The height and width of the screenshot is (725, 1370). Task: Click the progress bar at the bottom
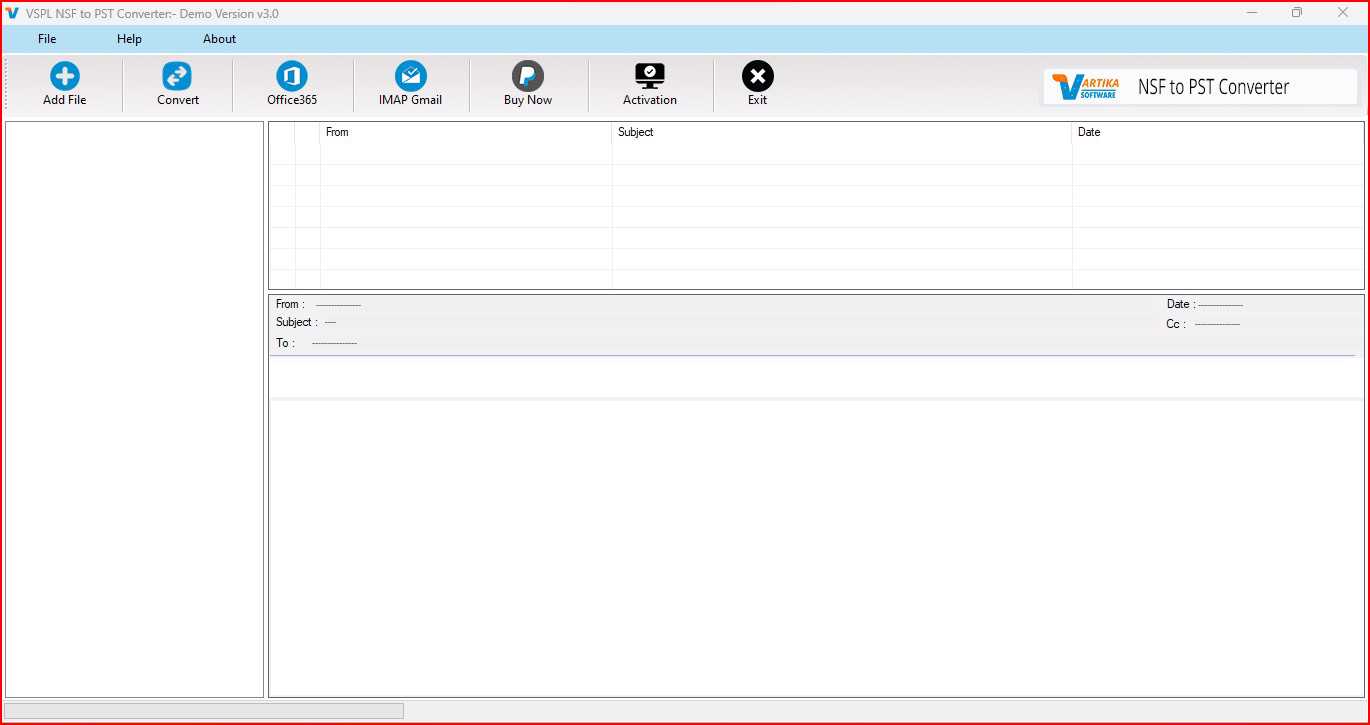[x=204, y=710]
